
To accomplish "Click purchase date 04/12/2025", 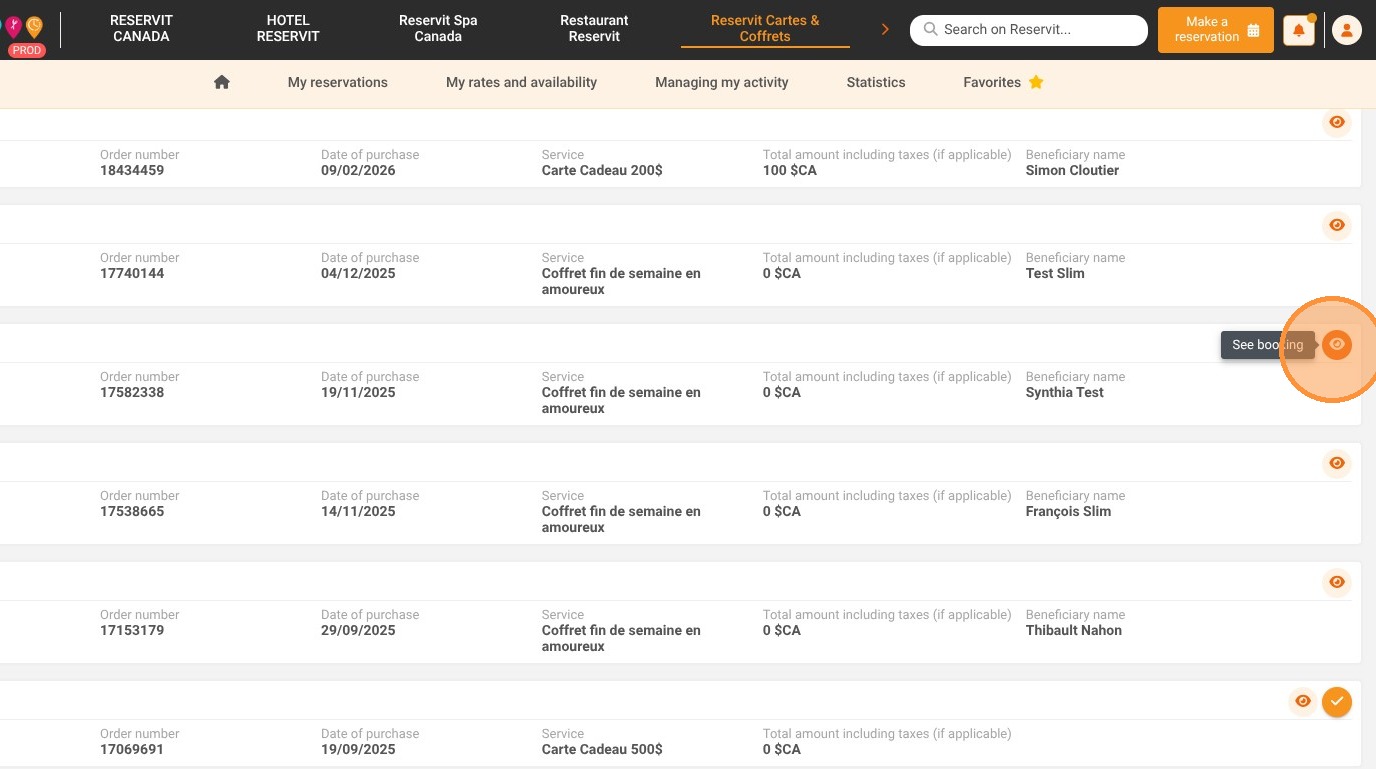I will tap(358, 273).
